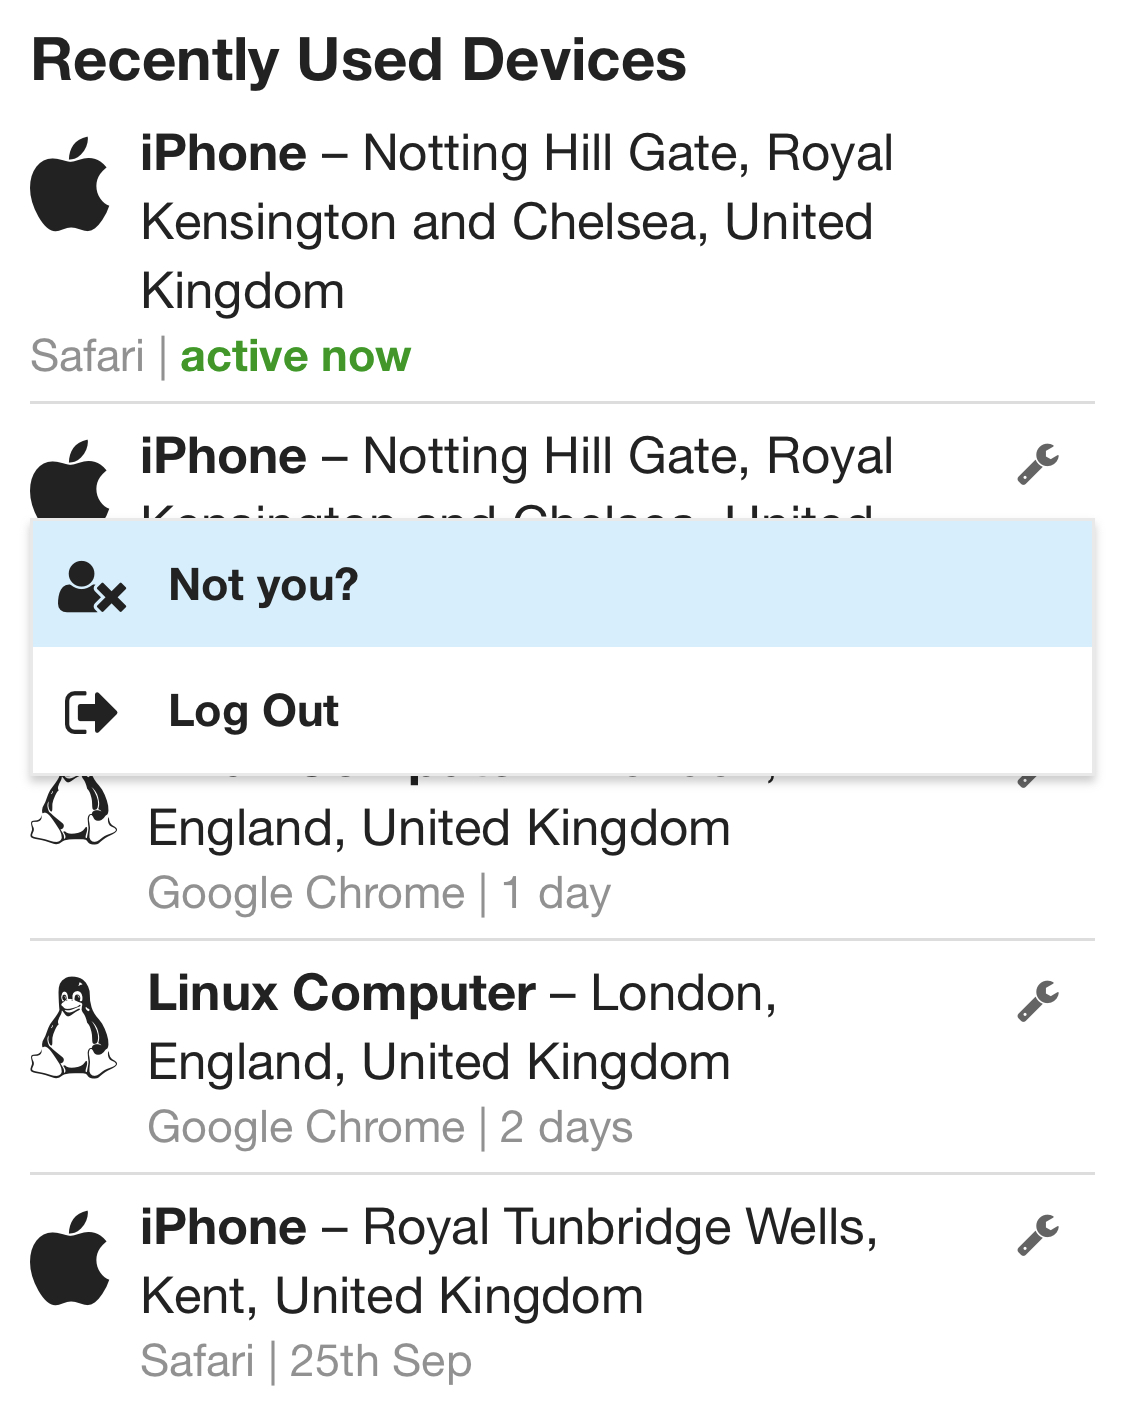The width and height of the screenshot is (1125, 1405).
Task: Click the "Google Chrome | 1 day" label
Action: pyautogui.click(x=379, y=893)
